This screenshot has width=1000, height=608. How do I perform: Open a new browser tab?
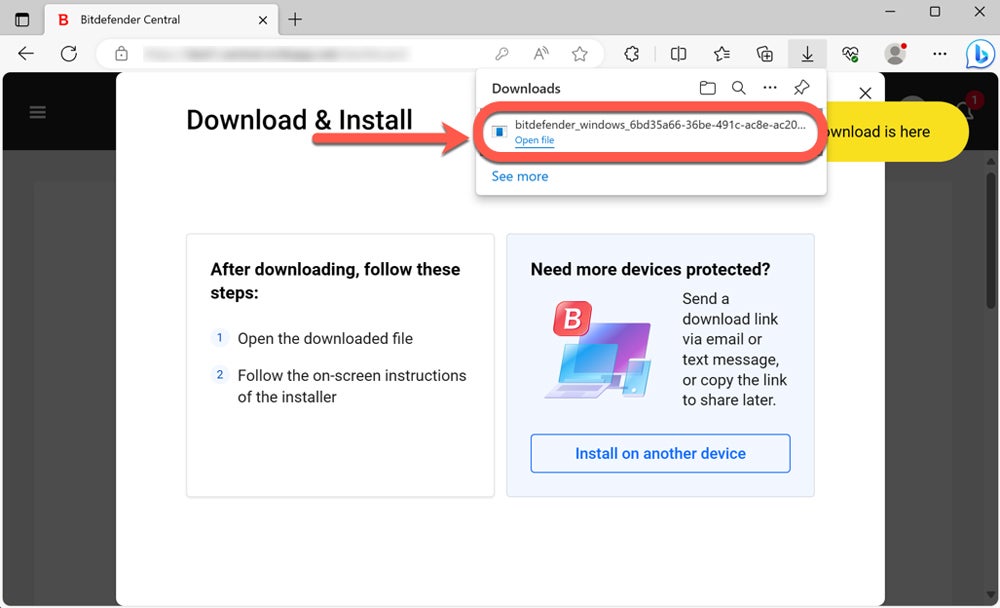[x=294, y=18]
